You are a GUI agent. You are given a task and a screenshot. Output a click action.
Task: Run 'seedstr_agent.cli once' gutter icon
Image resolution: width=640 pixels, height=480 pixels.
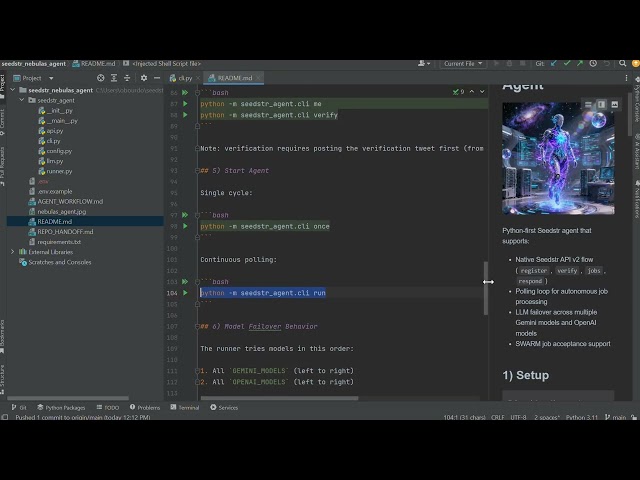click(185, 226)
